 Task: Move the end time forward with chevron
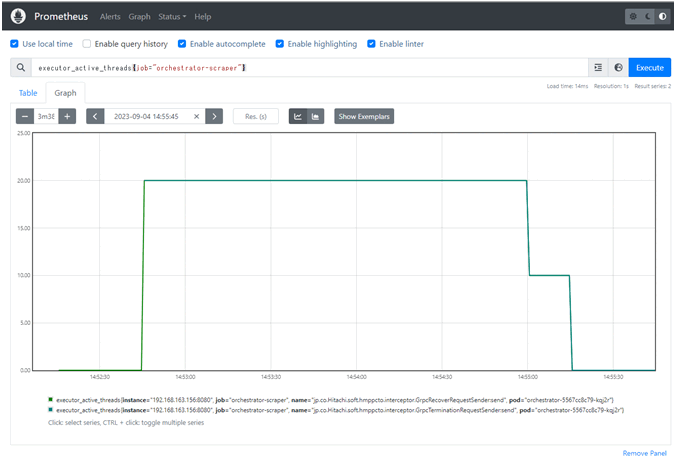click(x=213, y=116)
